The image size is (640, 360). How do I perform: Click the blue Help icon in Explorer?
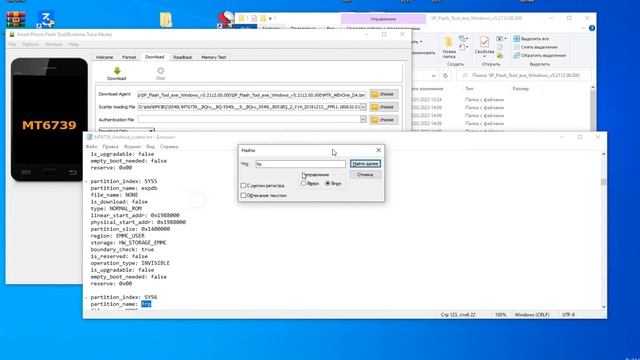(x=591, y=28)
